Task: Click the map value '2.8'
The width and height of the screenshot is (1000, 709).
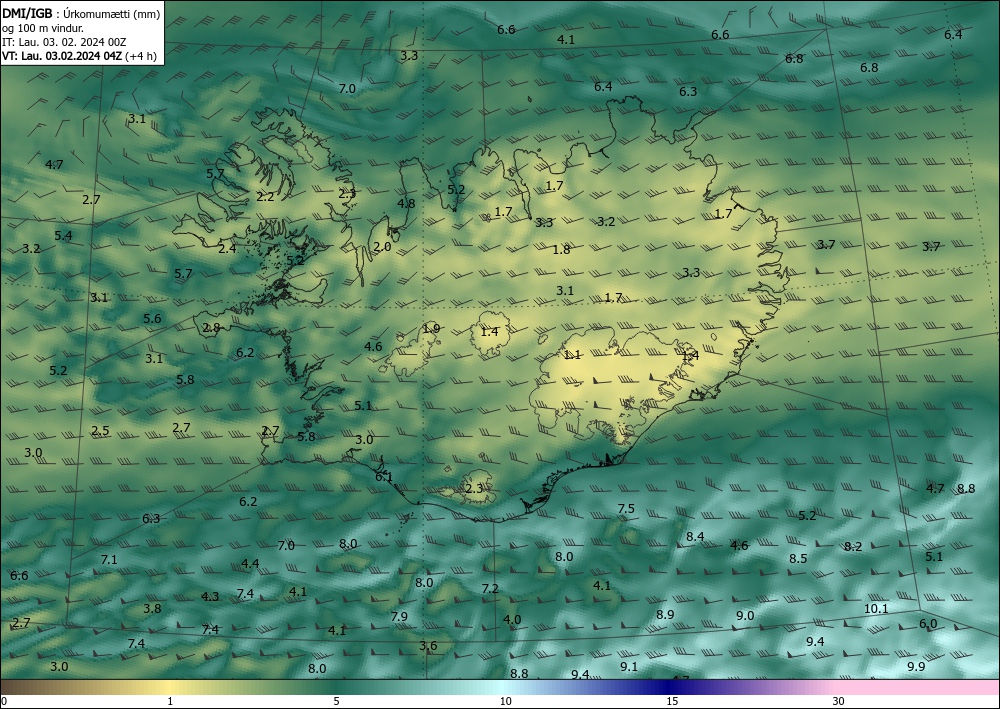Action: point(211,328)
